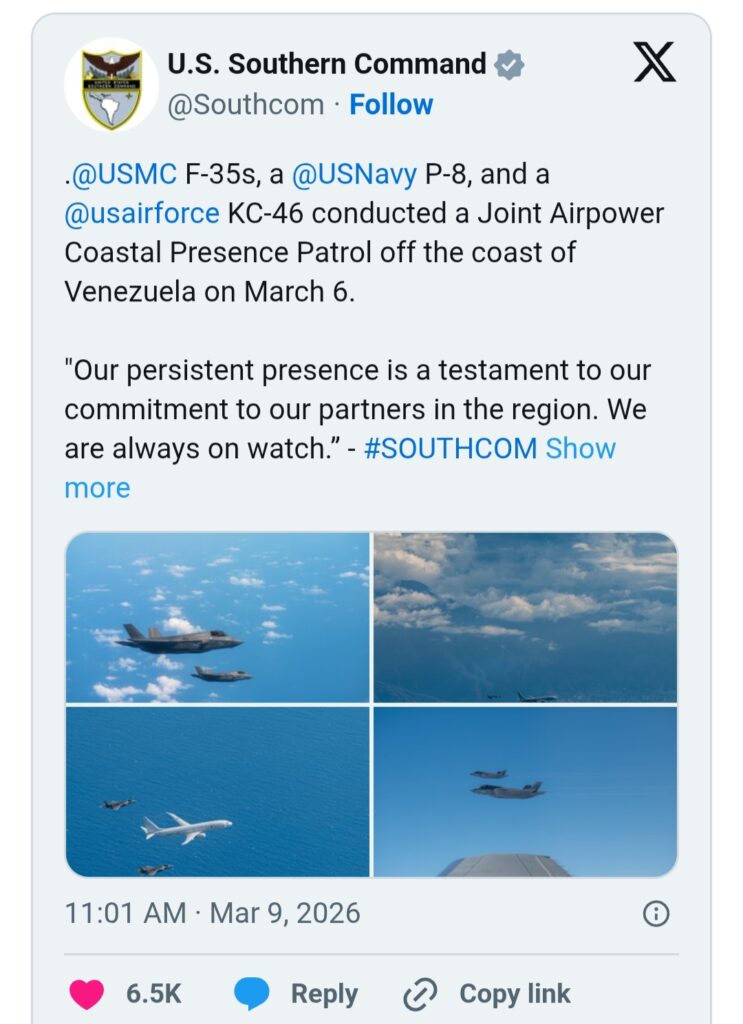The width and height of the screenshot is (743, 1024).
Task: Open the F-35s above wing photo
Action: [x=526, y=792]
